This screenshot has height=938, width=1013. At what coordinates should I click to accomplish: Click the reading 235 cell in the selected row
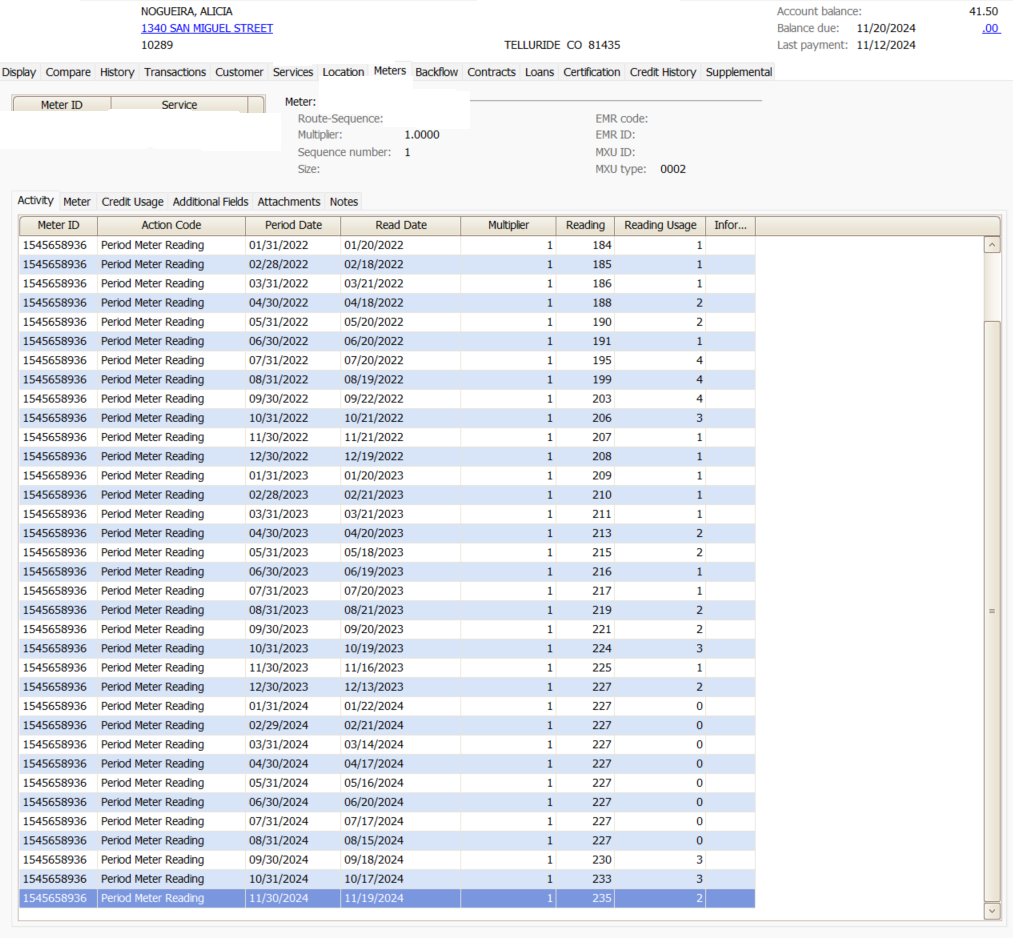(585, 898)
